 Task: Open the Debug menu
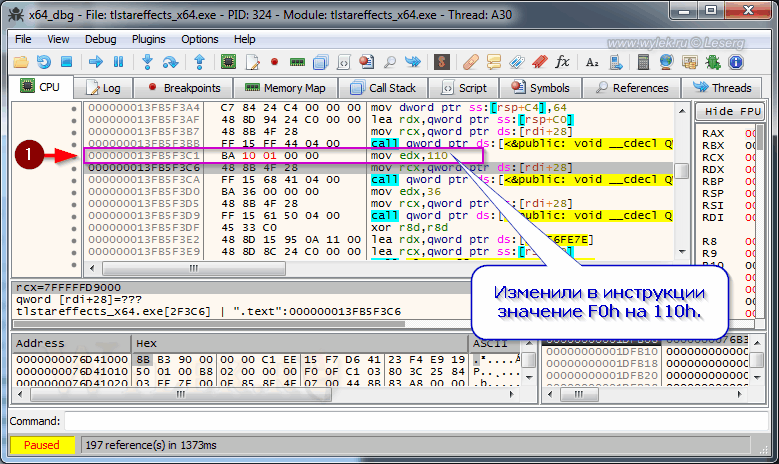pyautogui.click(x=100, y=39)
